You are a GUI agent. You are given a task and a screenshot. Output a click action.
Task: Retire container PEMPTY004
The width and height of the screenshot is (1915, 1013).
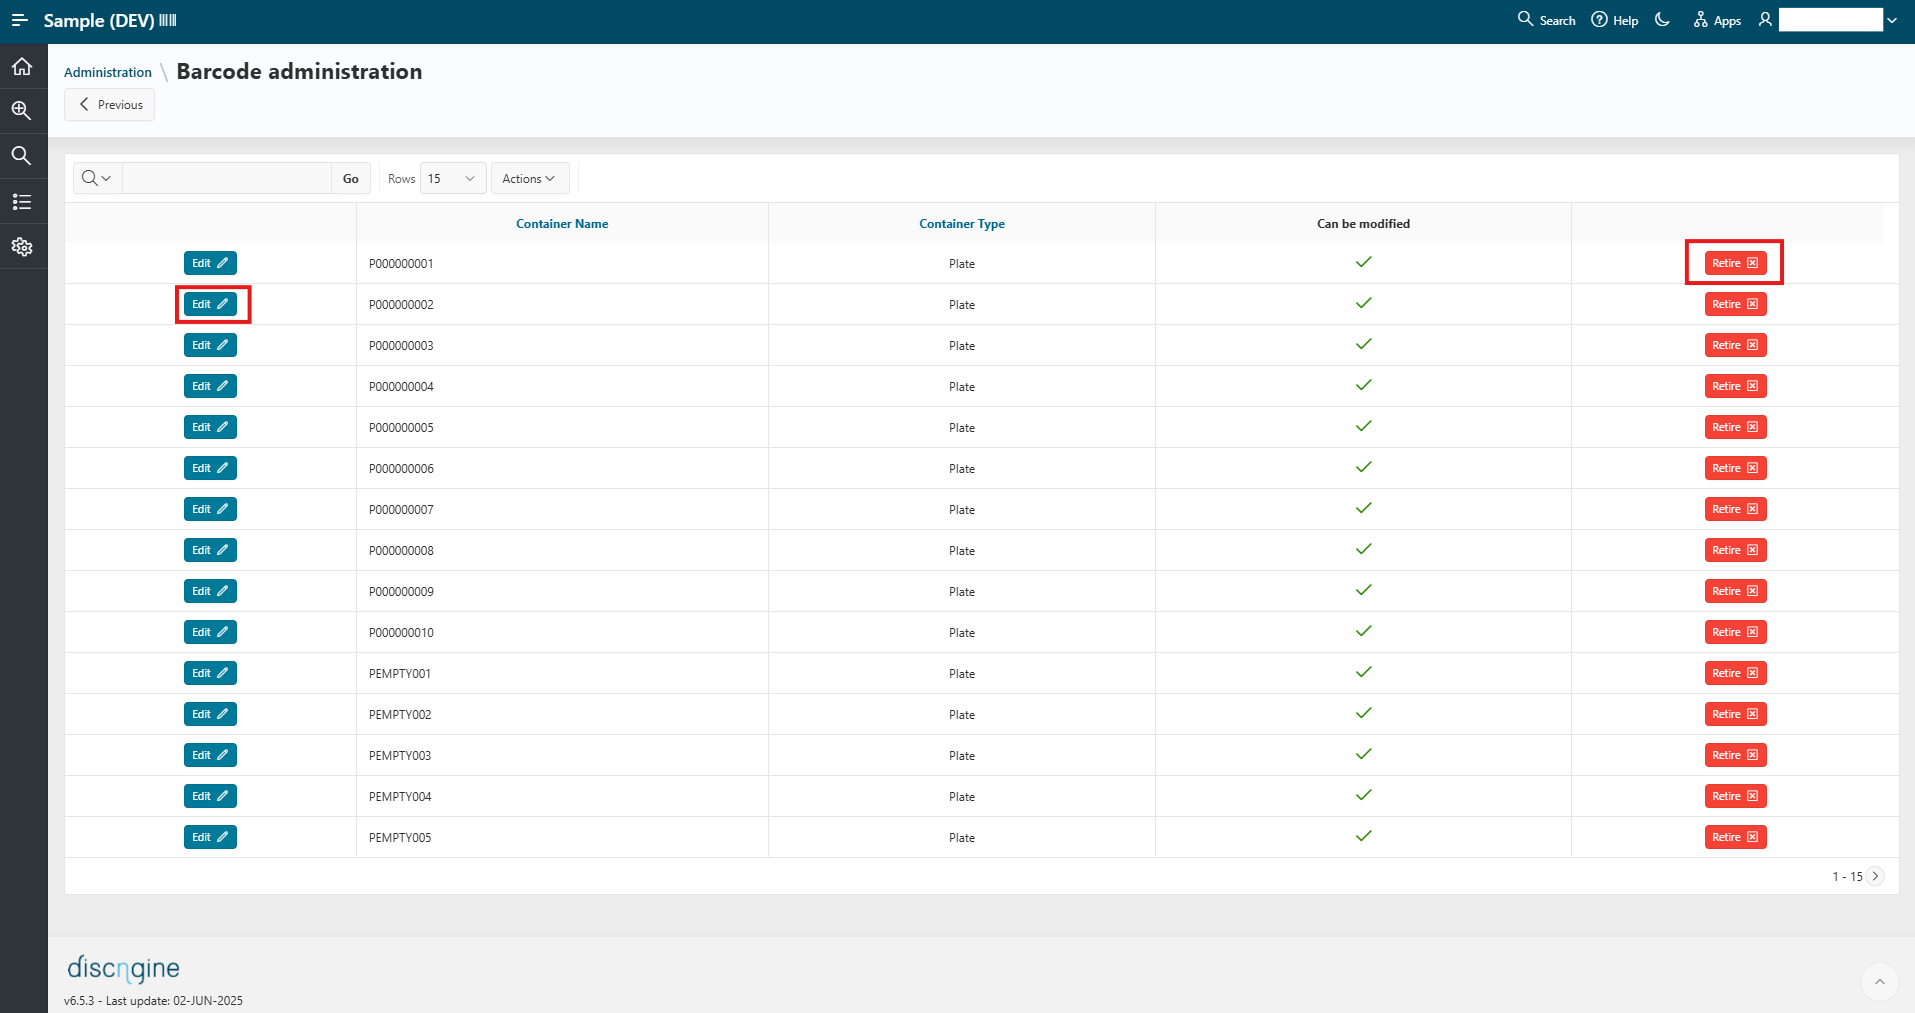click(1735, 796)
